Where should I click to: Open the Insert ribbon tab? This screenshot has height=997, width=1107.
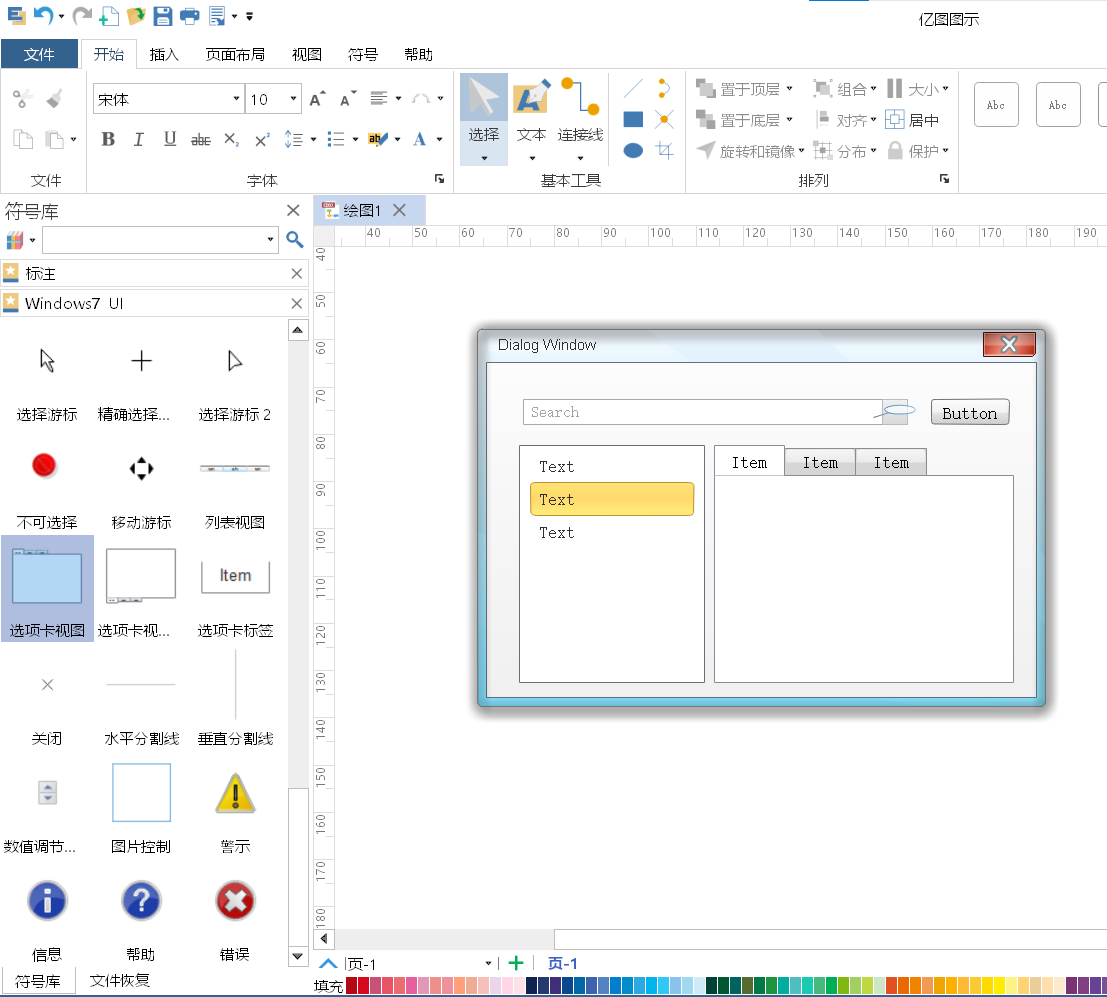coord(164,55)
